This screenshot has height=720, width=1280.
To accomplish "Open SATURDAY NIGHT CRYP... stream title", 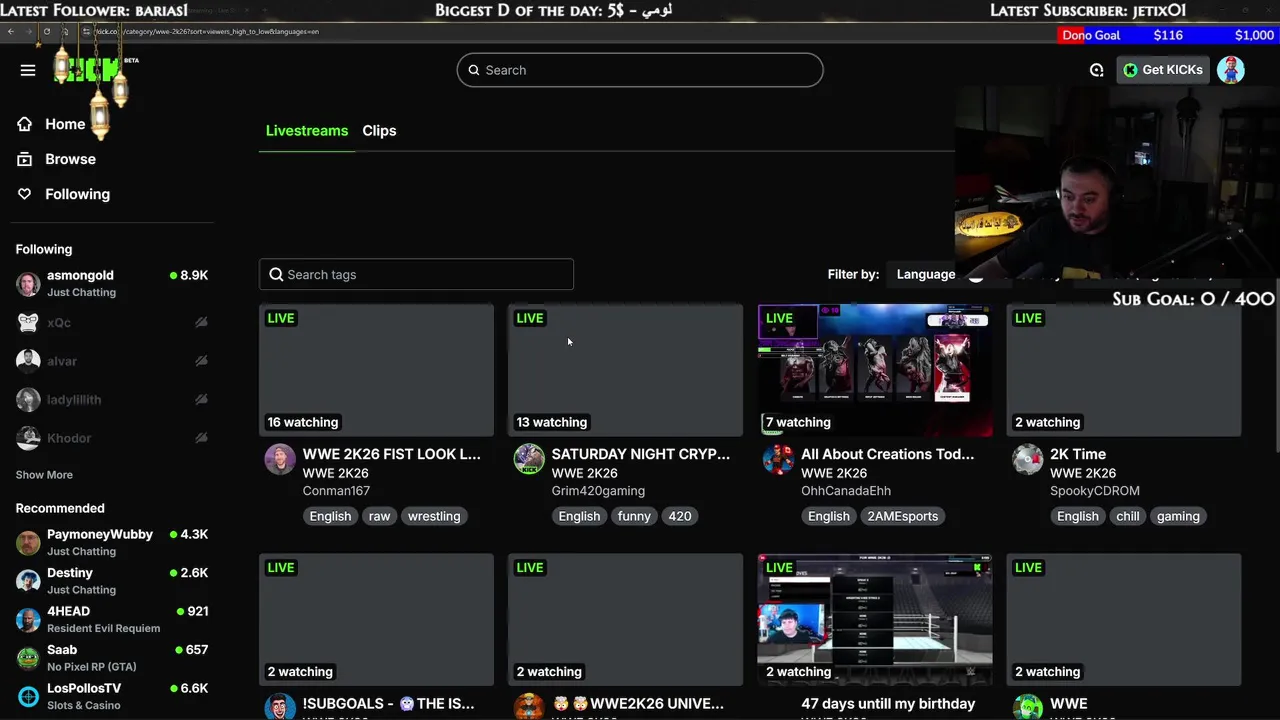I will pyautogui.click(x=641, y=454).
